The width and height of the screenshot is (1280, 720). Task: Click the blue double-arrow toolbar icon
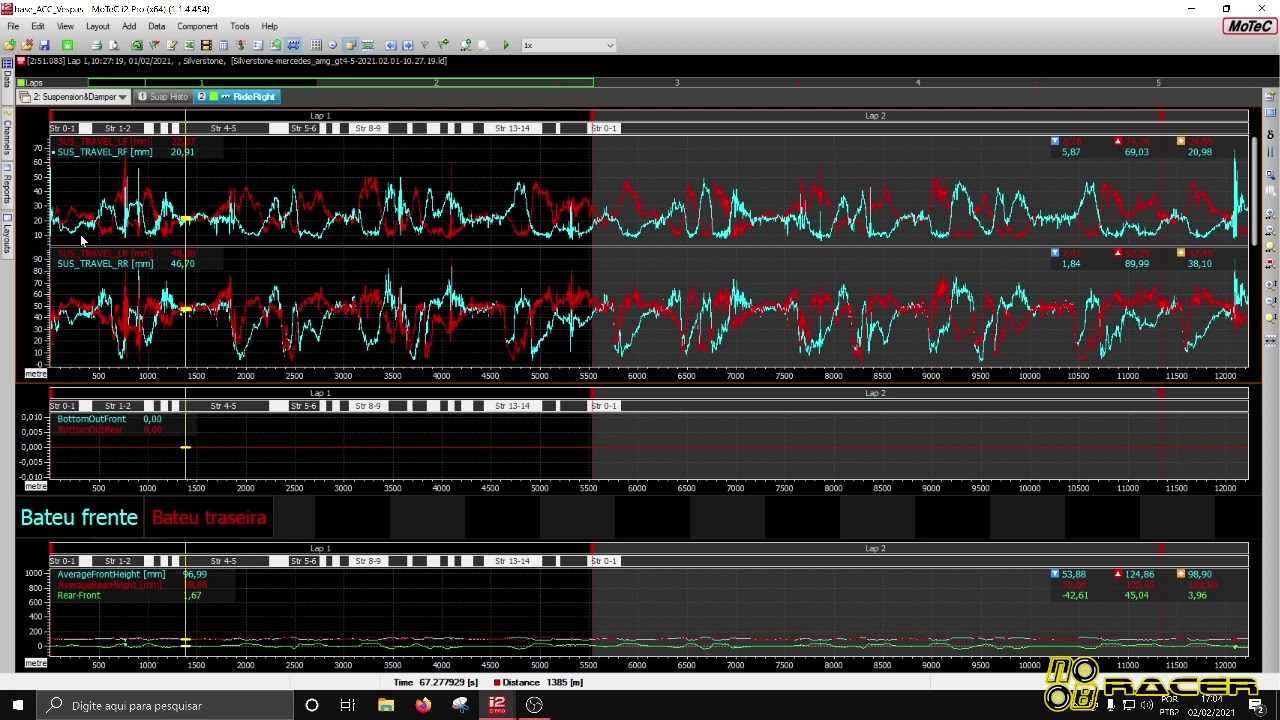[x=293, y=45]
